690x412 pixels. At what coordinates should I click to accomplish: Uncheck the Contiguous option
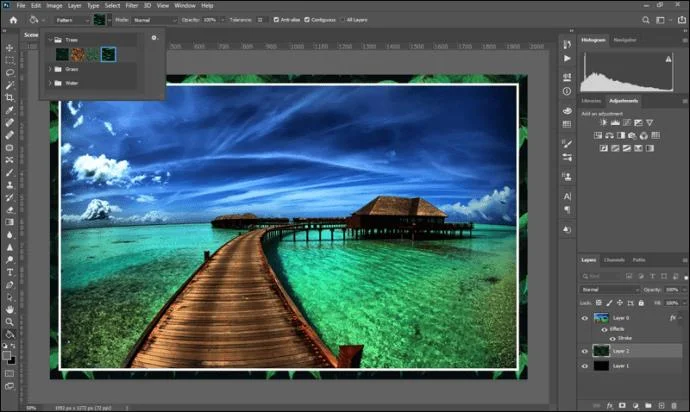coord(308,19)
